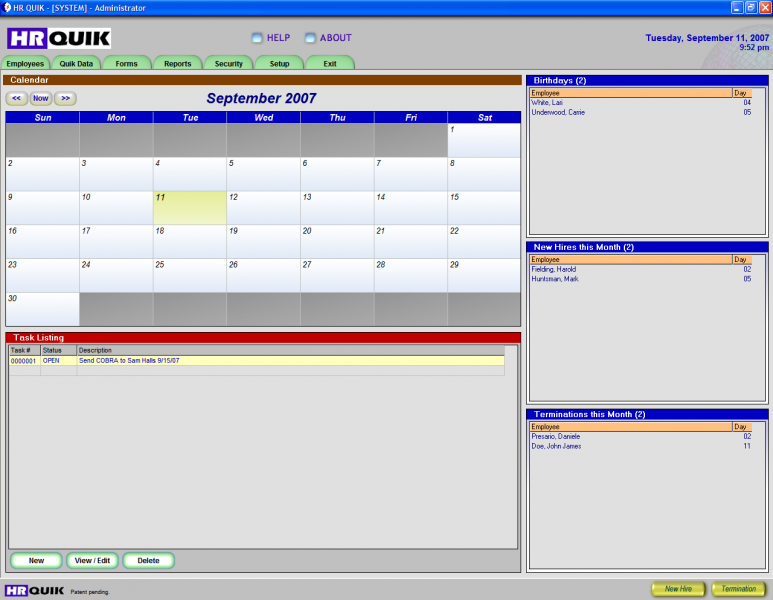Click the HR QUIK logo in footer
The image size is (773, 600).
pyautogui.click(x=35, y=591)
